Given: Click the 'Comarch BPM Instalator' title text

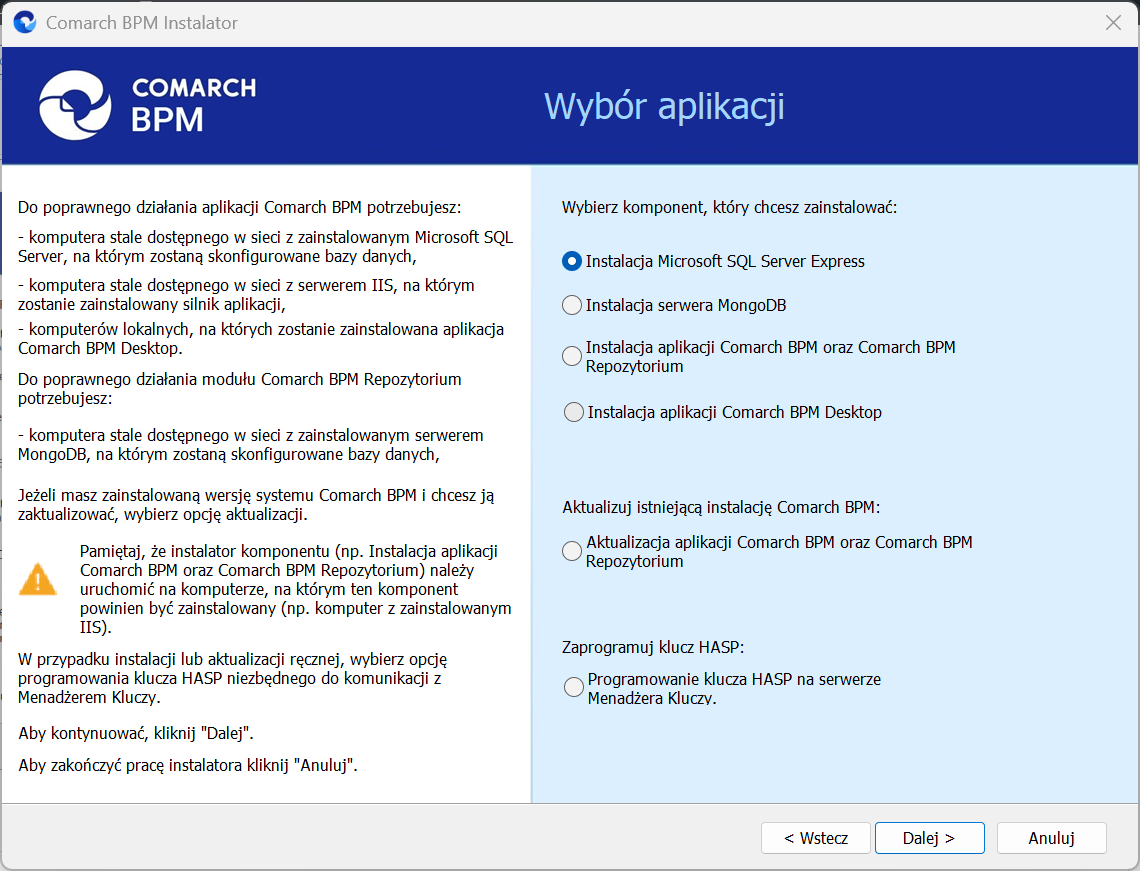Looking at the screenshot, I should (142, 23).
